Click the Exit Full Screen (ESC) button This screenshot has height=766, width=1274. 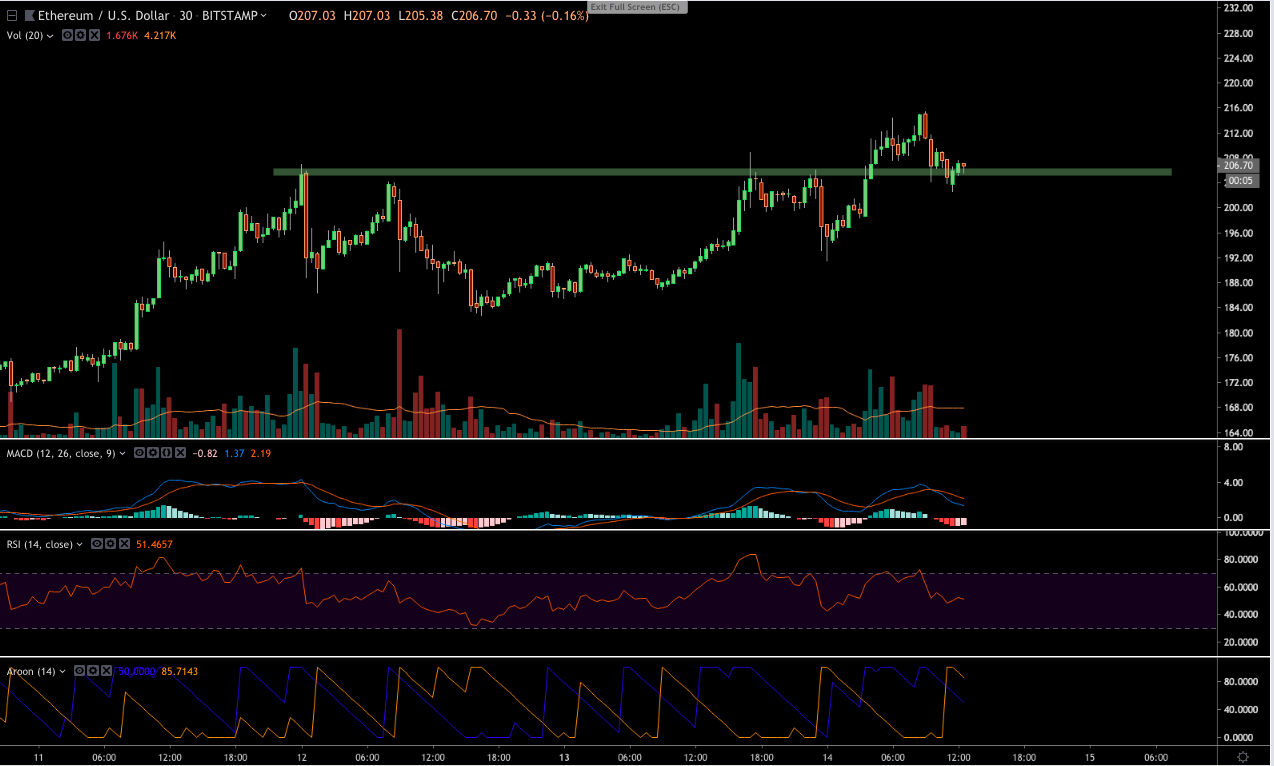point(640,7)
